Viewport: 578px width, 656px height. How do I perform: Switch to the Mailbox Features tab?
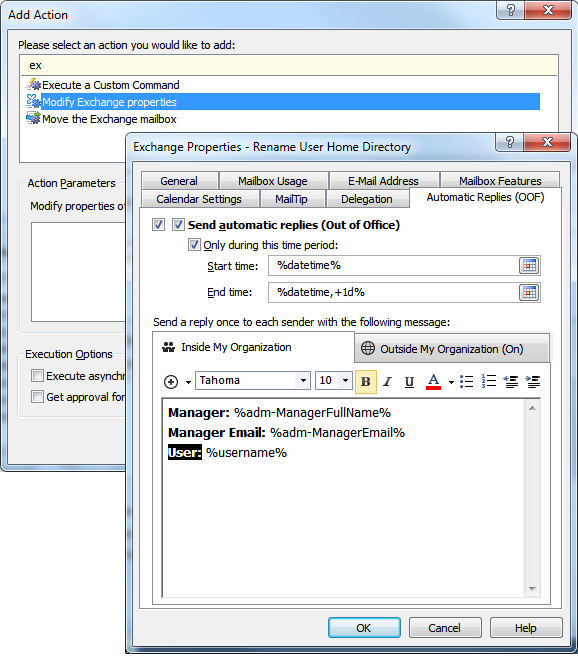(500, 181)
